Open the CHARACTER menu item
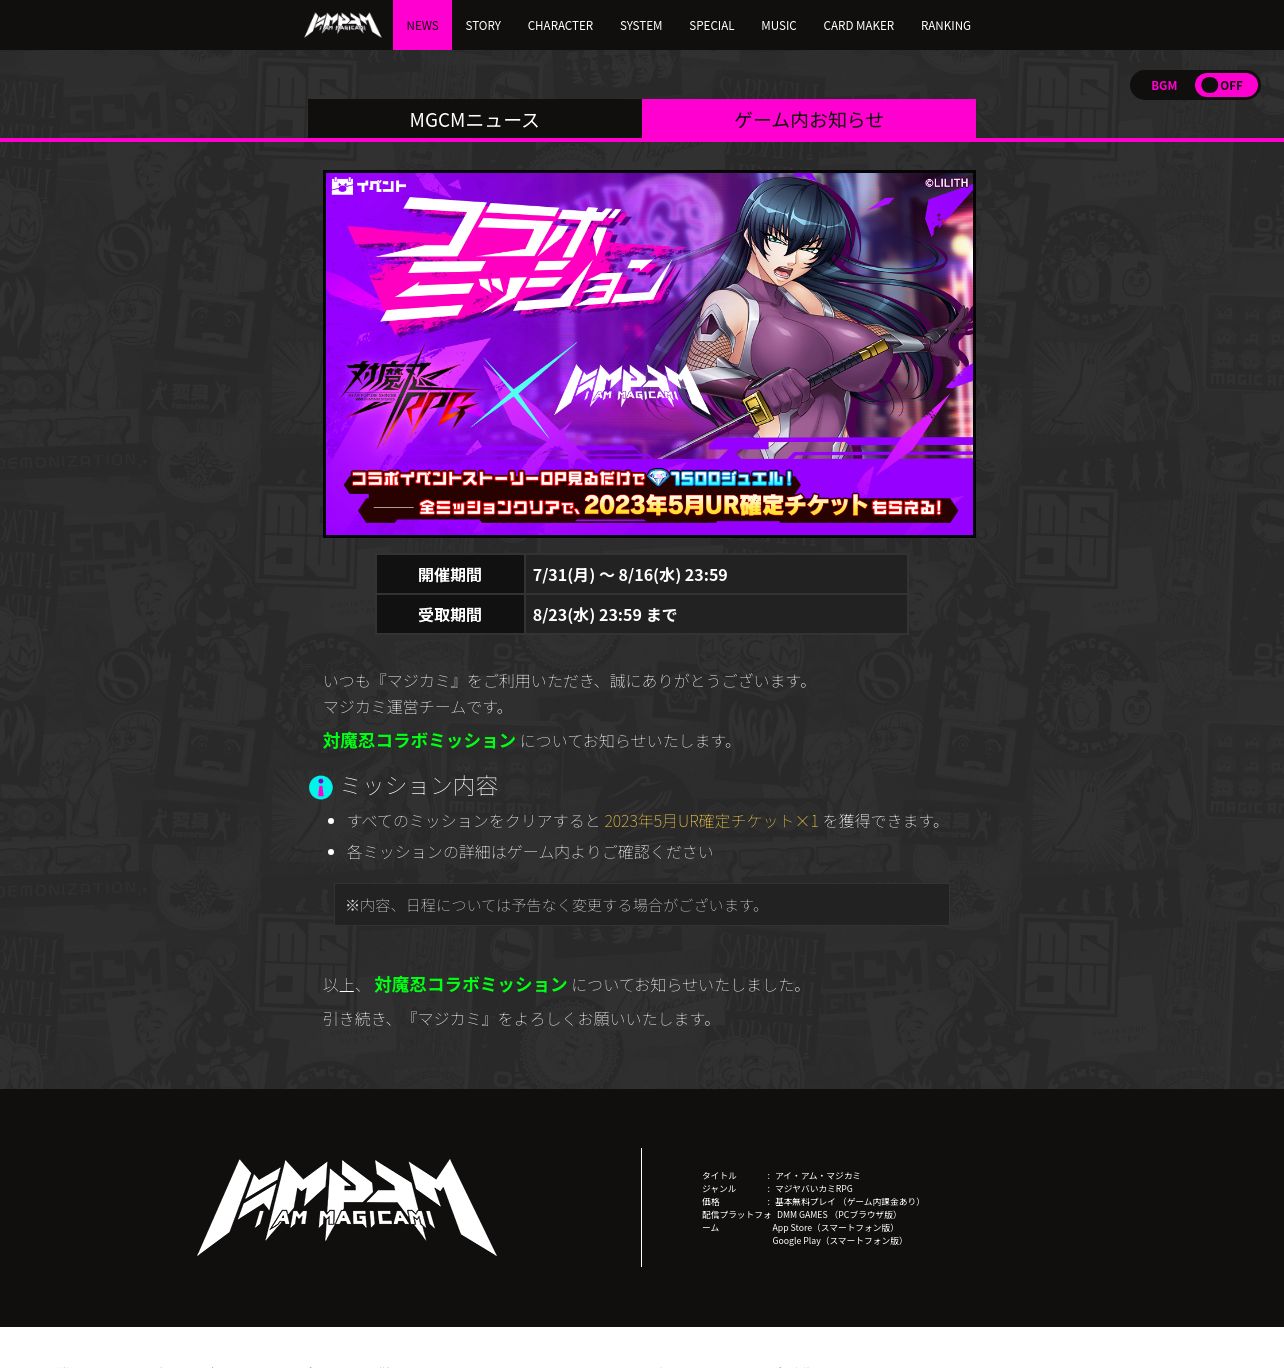 coord(560,25)
